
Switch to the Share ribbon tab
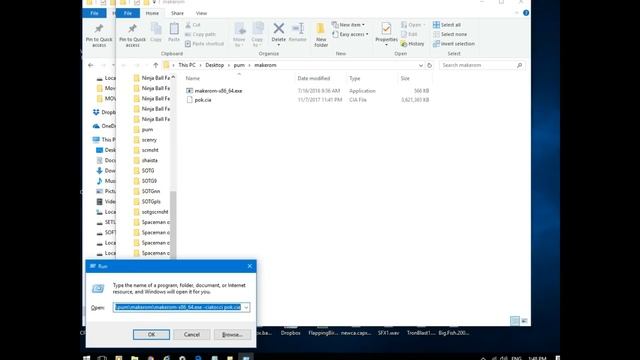tap(177, 13)
